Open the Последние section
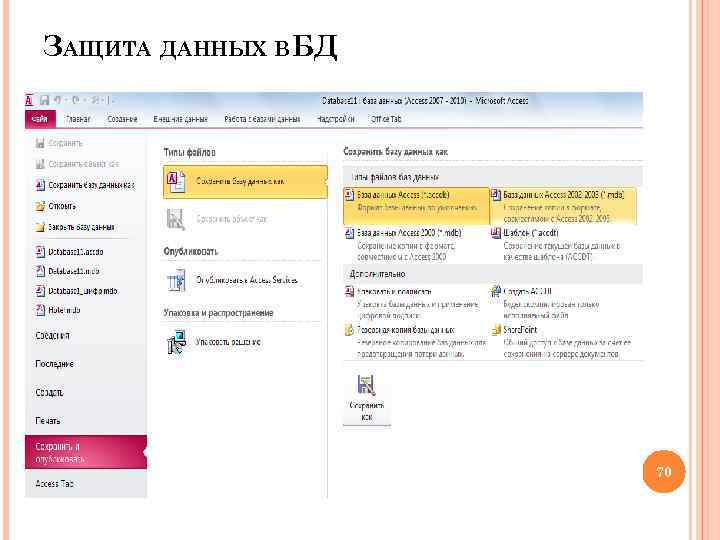The width and height of the screenshot is (720, 540). pos(55,364)
